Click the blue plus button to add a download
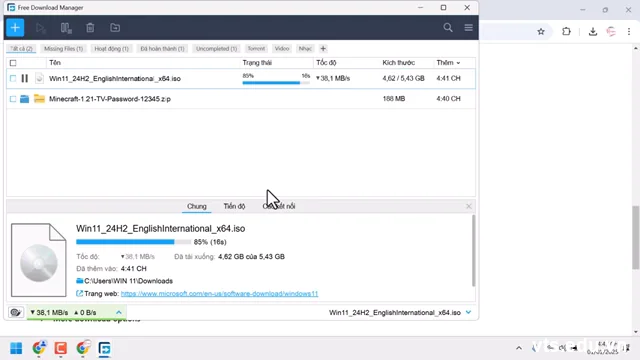 [x=15, y=28]
